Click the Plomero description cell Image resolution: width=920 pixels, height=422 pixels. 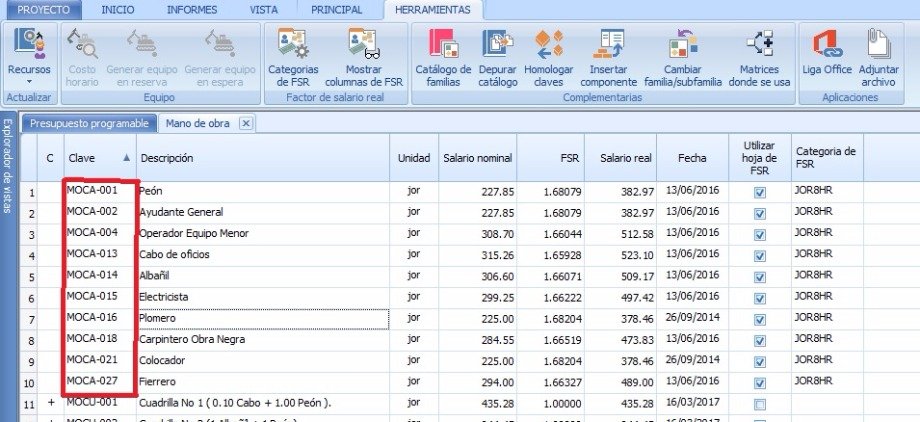pos(262,318)
